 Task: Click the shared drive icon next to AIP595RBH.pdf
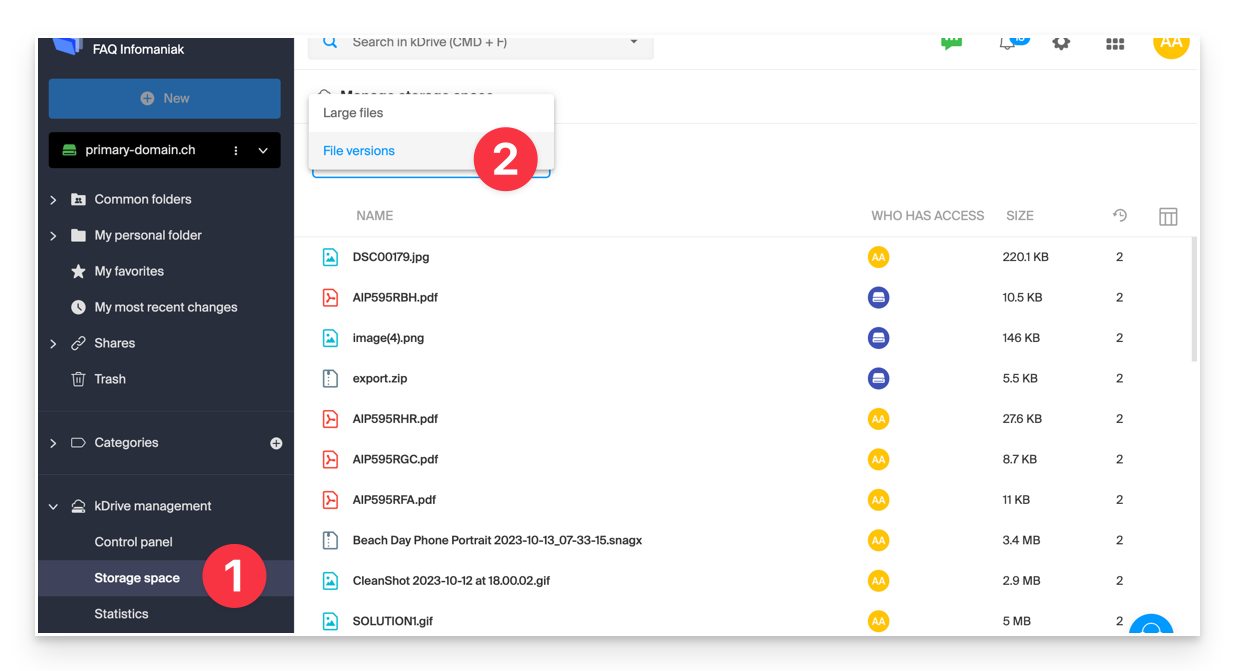878,297
